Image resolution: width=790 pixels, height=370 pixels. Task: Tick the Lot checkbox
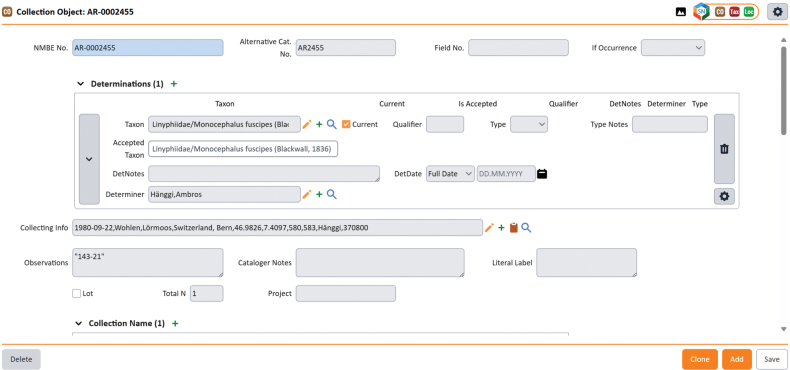click(77, 293)
